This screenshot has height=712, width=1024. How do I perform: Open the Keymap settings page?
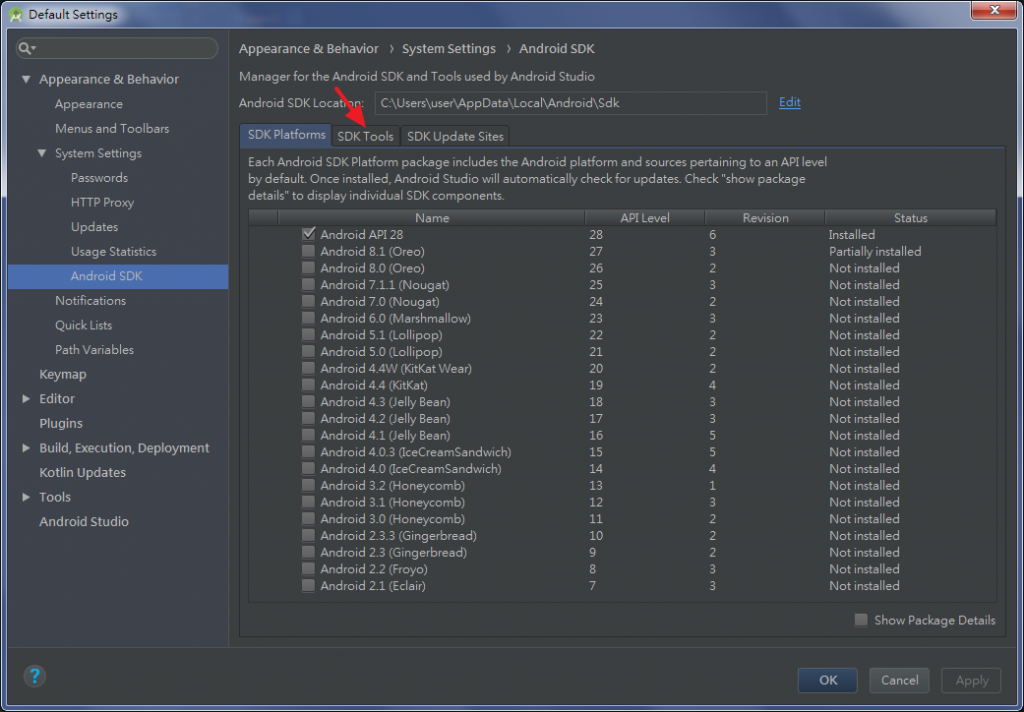(63, 374)
